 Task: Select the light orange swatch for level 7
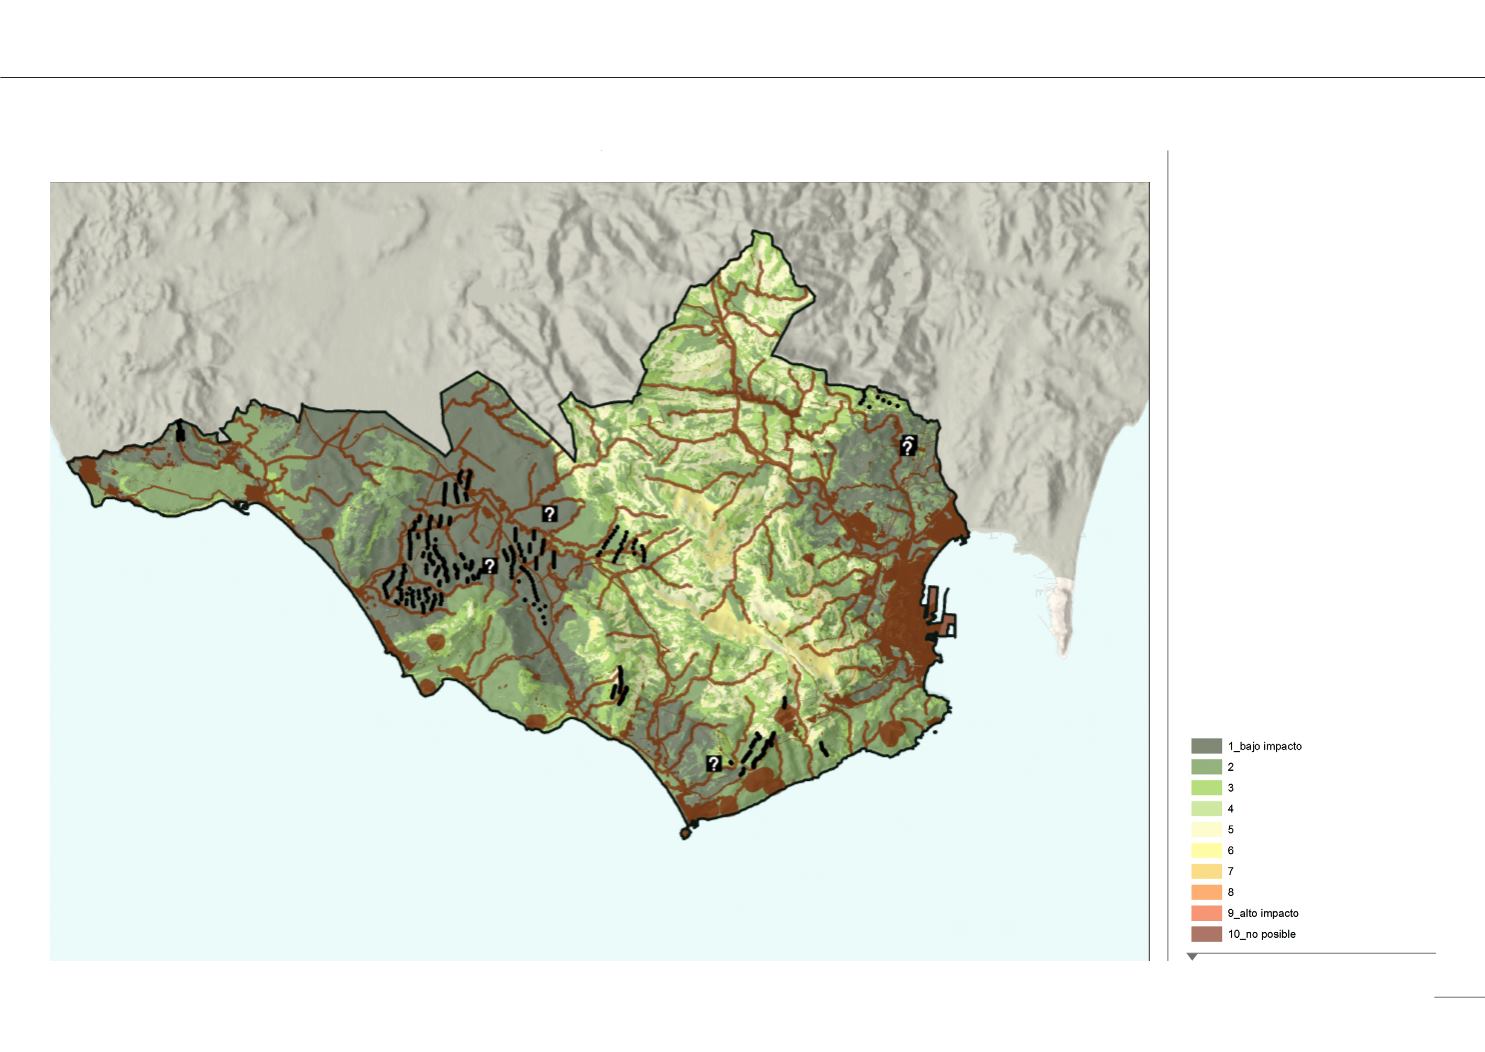[x=1206, y=872]
